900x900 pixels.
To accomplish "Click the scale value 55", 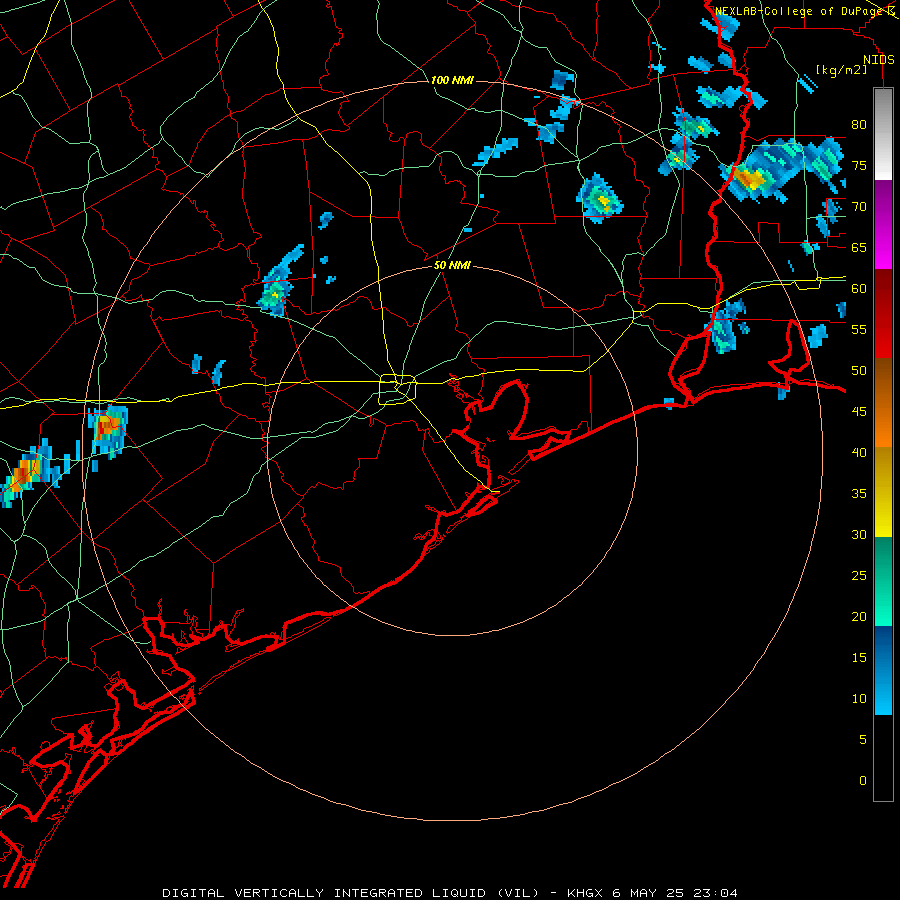I will click(x=859, y=329).
